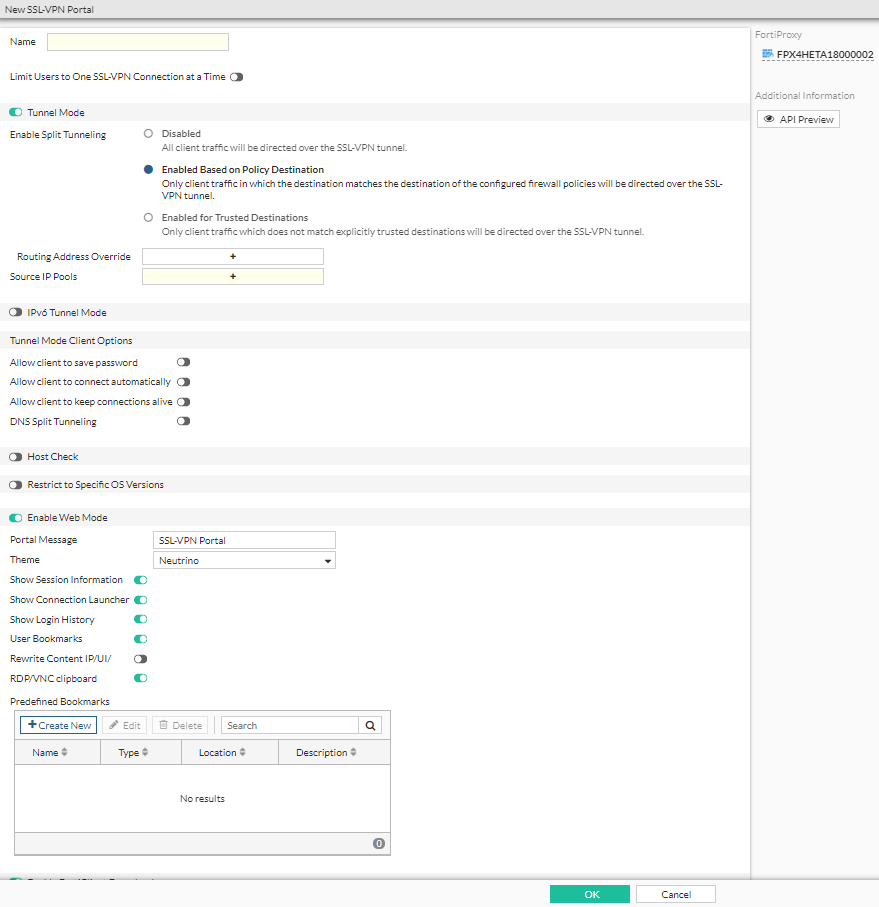The width and height of the screenshot is (879, 907).
Task: Click the plus icon in Routing Address Override
Action: pos(233,257)
